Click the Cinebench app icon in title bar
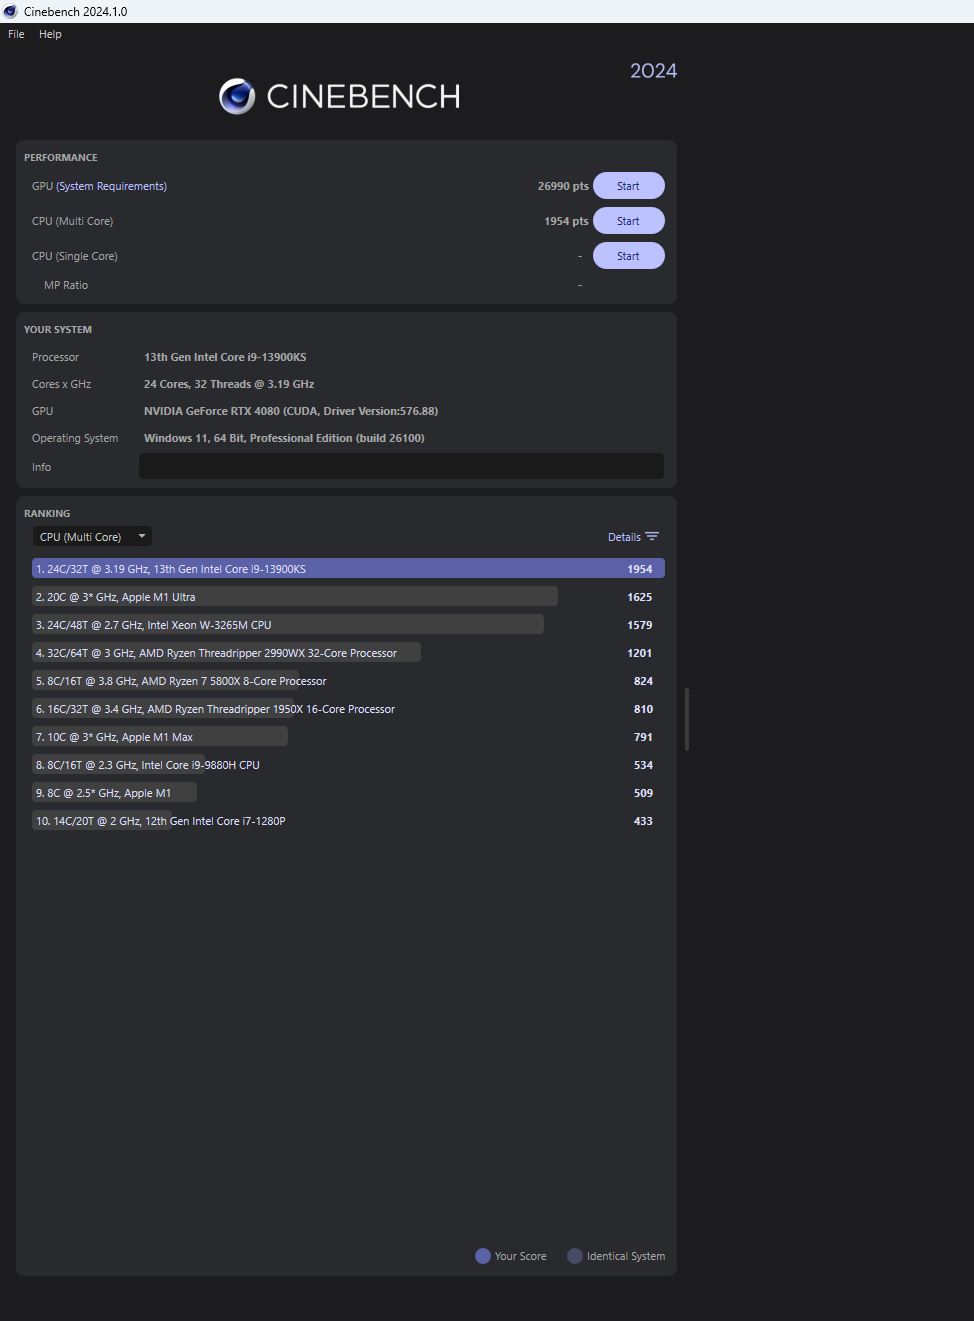Viewport: 974px width, 1321px height. (10, 11)
